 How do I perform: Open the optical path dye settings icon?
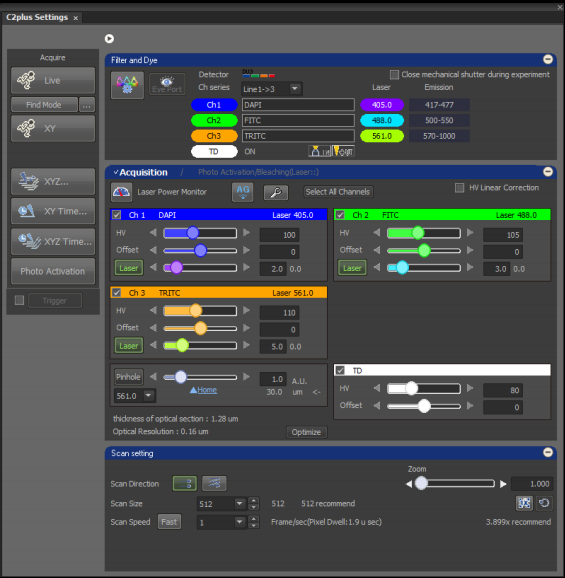127,85
